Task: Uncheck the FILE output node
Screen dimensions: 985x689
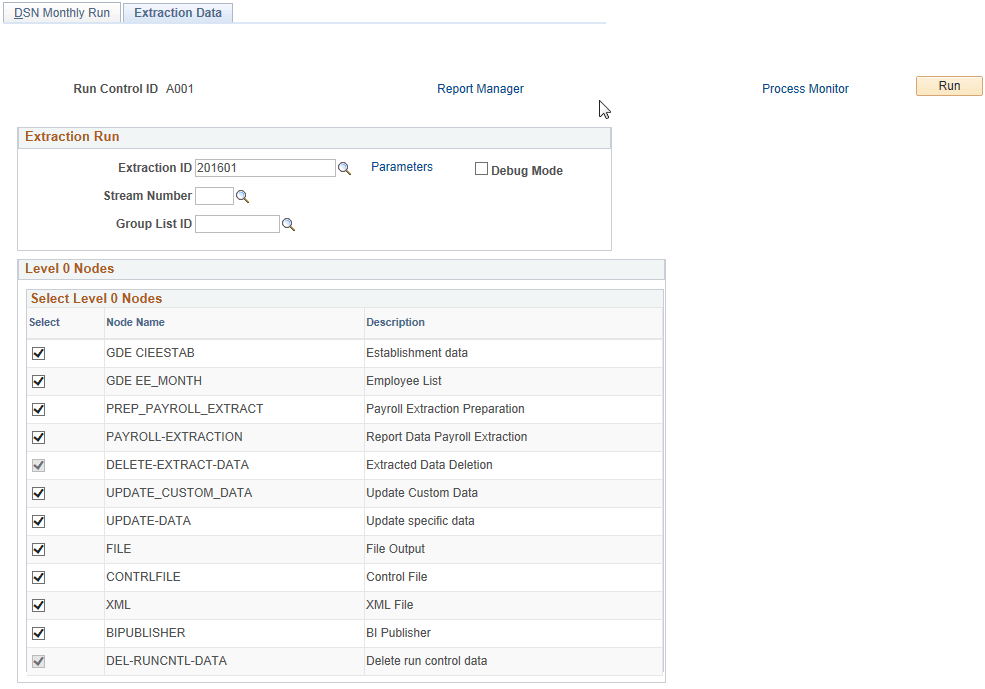Action: click(x=38, y=549)
